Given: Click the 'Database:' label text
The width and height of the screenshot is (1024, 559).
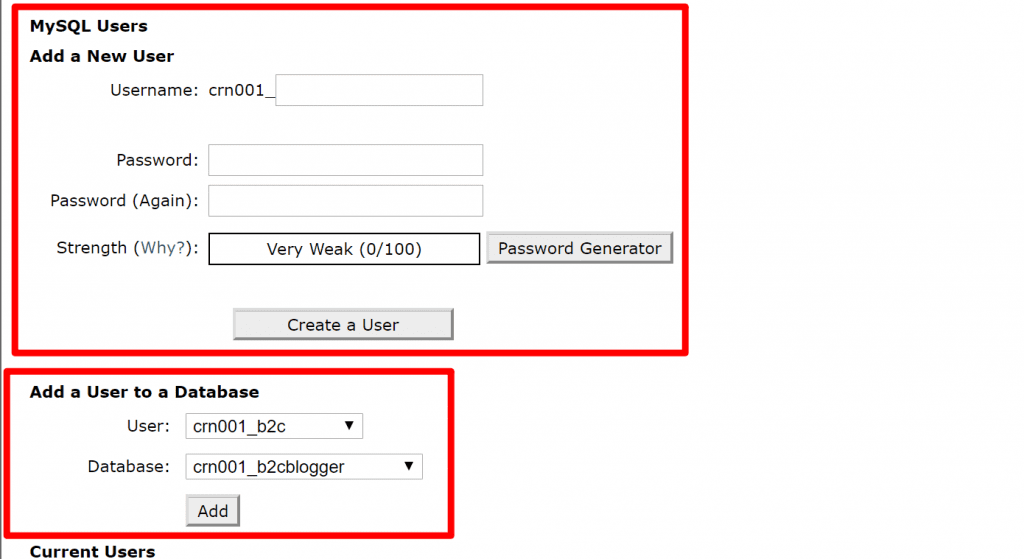Looking at the screenshot, I should [129, 466].
